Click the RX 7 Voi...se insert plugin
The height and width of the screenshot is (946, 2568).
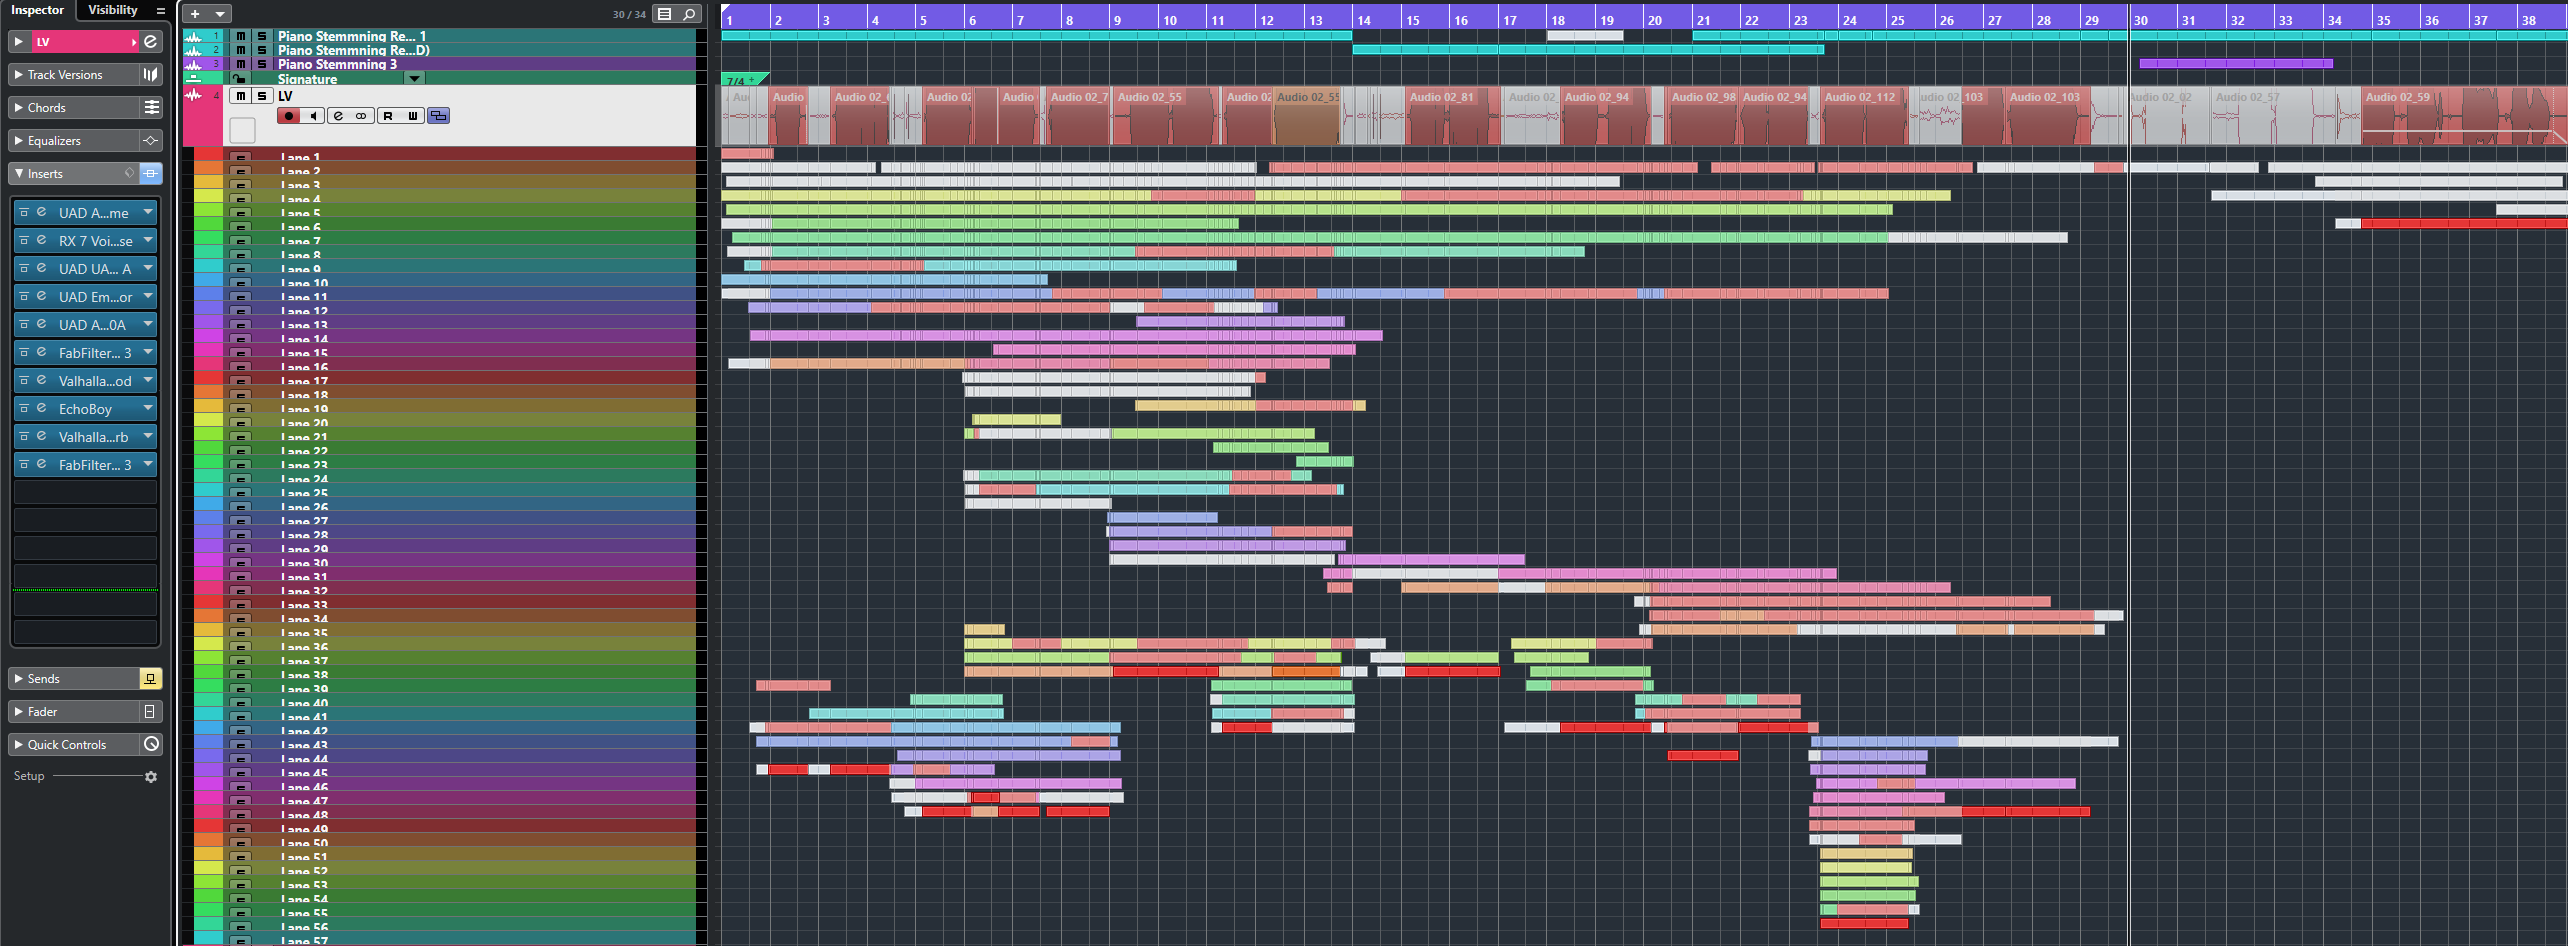[x=94, y=241]
